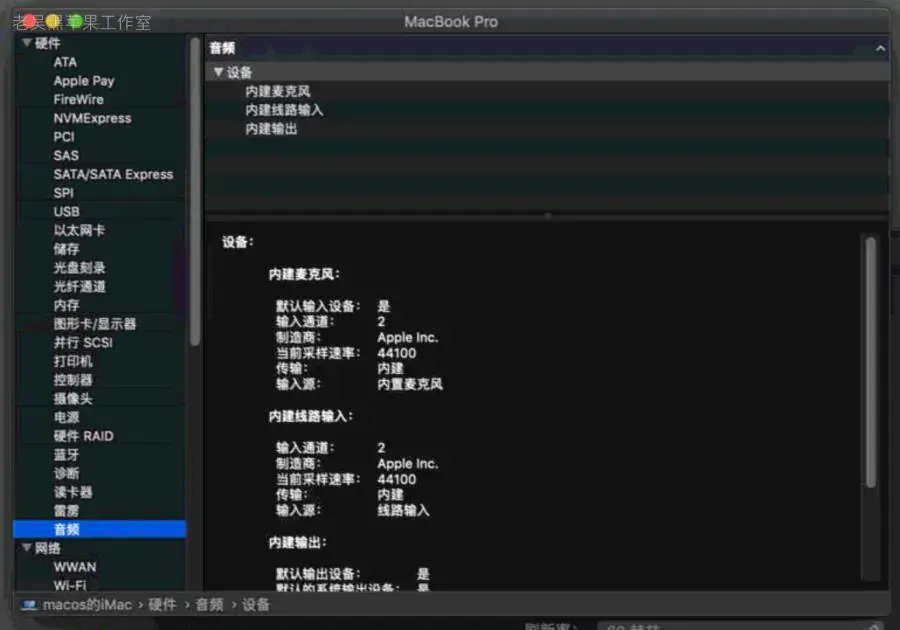Select Apple Pay in the sidebar
This screenshot has width=900, height=630.
pos(84,81)
